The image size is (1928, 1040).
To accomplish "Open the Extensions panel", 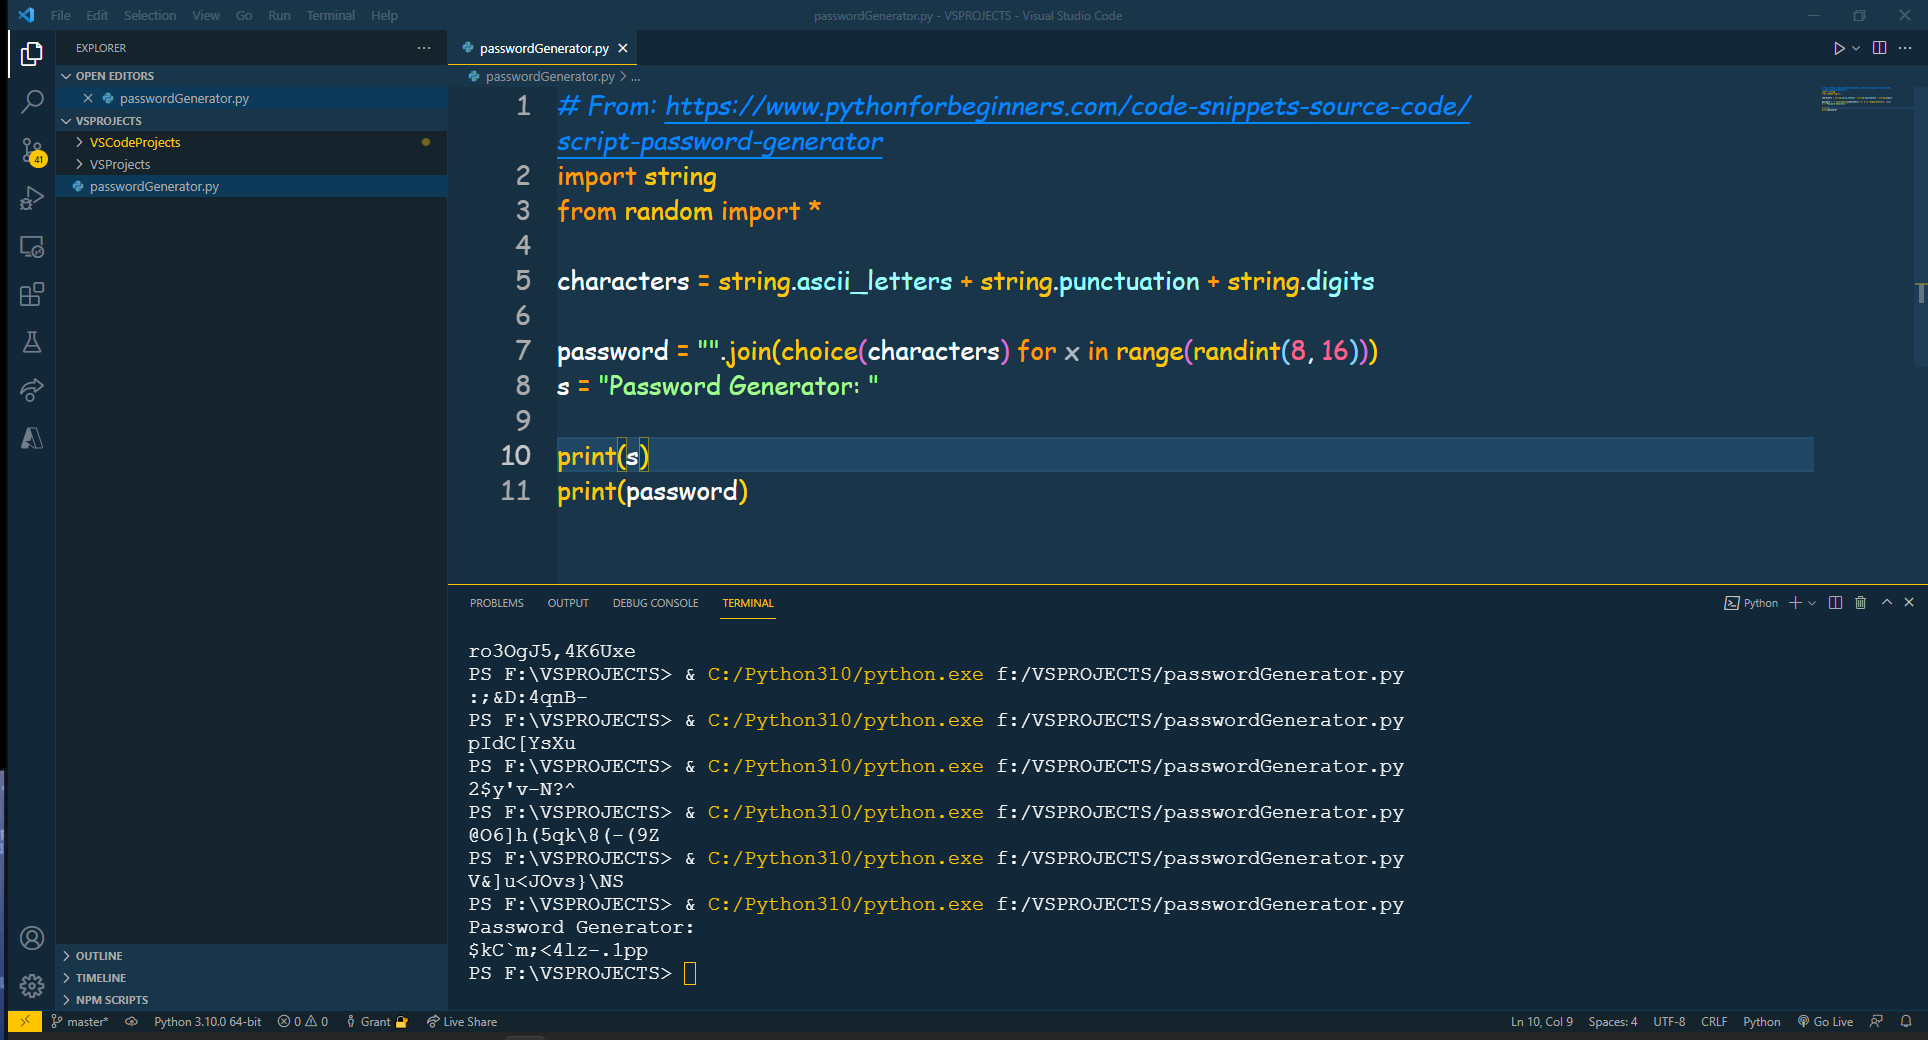I will [x=32, y=294].
